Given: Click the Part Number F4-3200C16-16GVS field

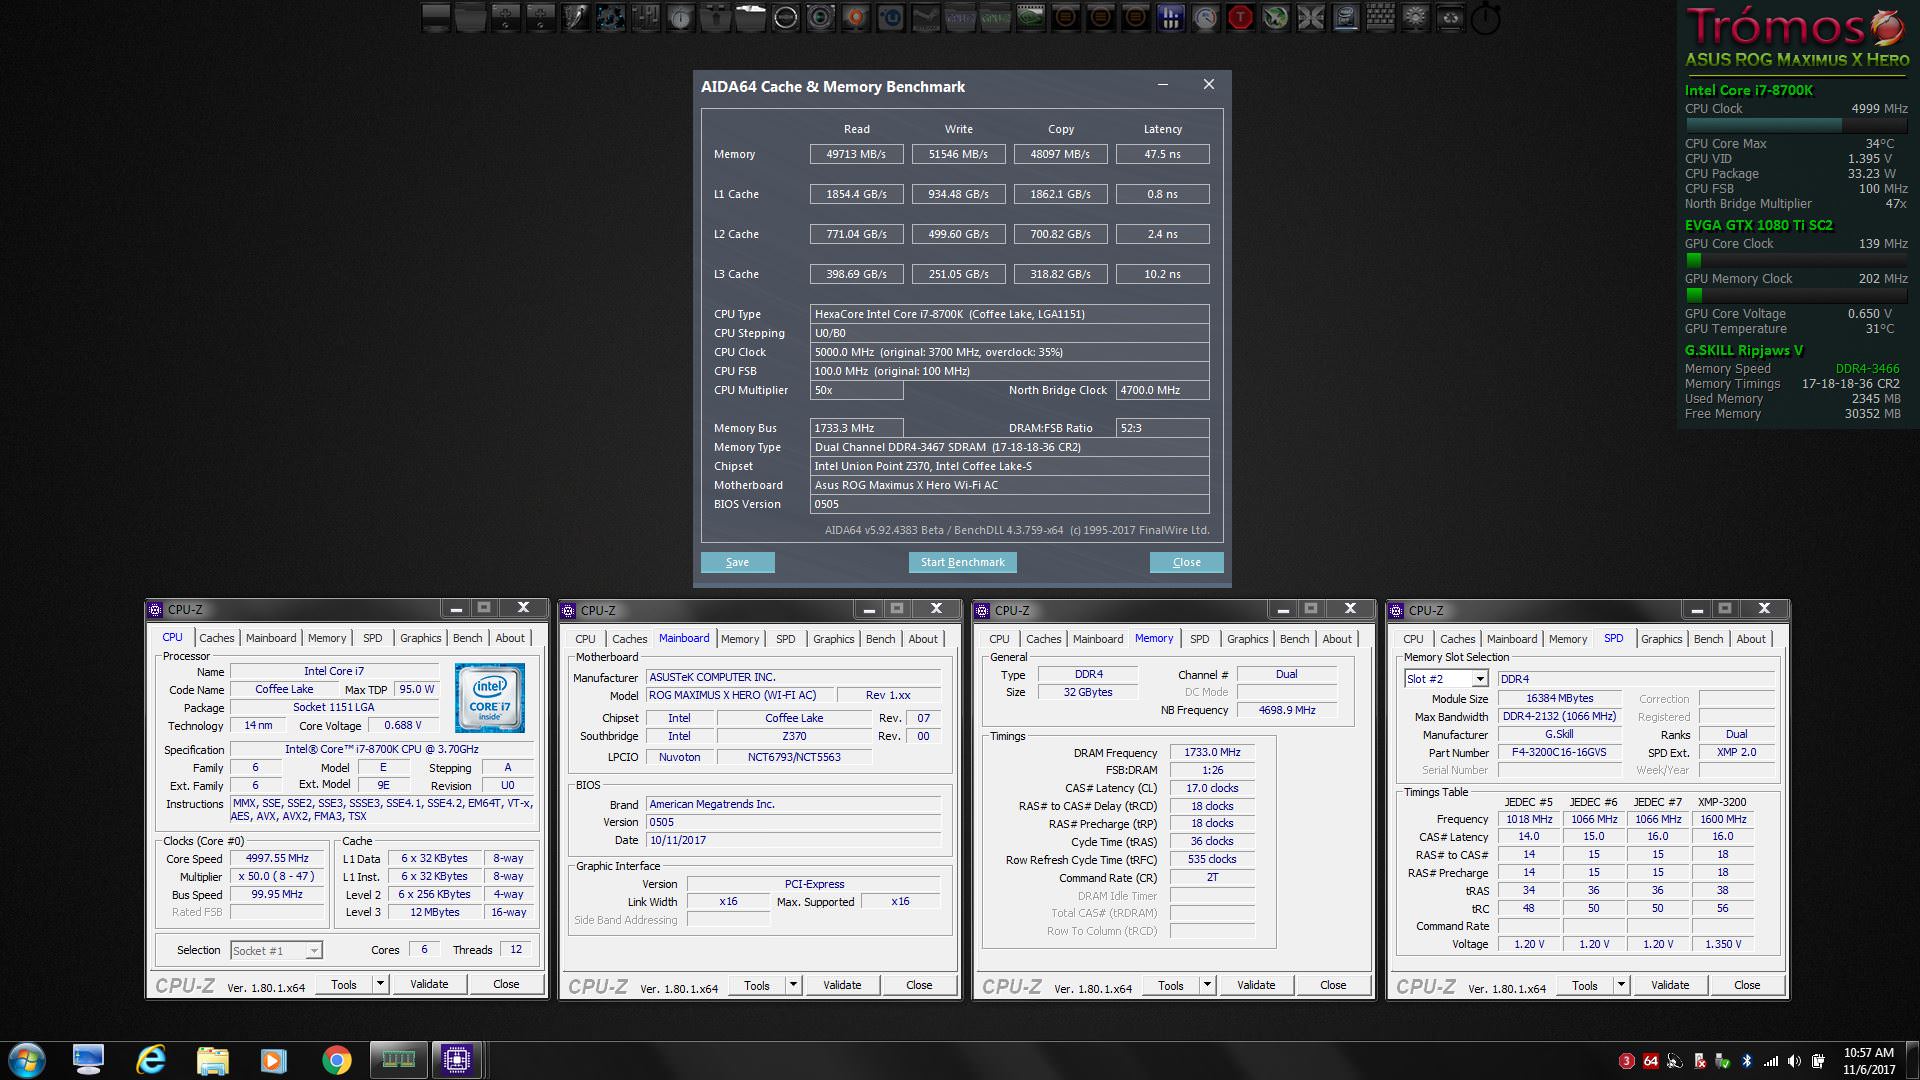Looking at the screenshot, I should tap(1559, 752).
